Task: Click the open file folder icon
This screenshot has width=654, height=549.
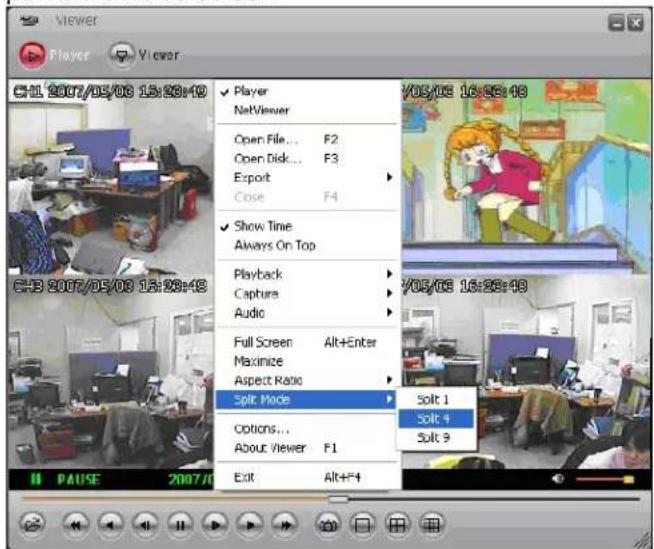Action: [30, 522]
